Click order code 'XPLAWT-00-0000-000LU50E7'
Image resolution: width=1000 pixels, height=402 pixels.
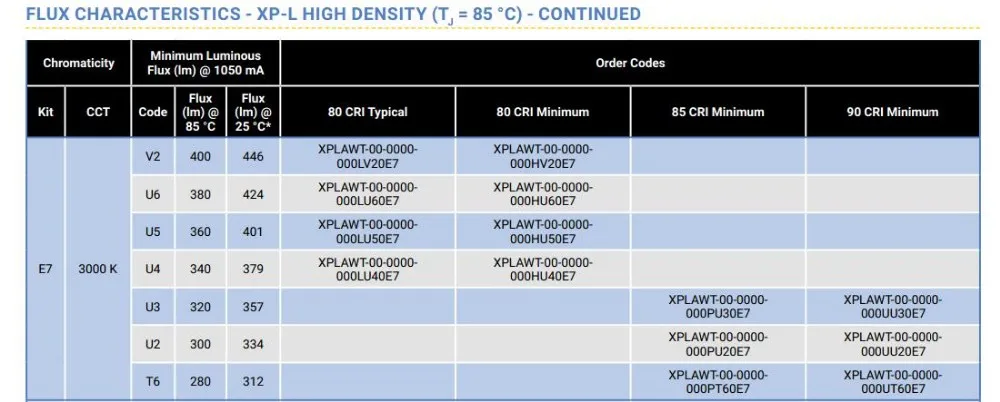pyautogui.click(x=367, y=232)
